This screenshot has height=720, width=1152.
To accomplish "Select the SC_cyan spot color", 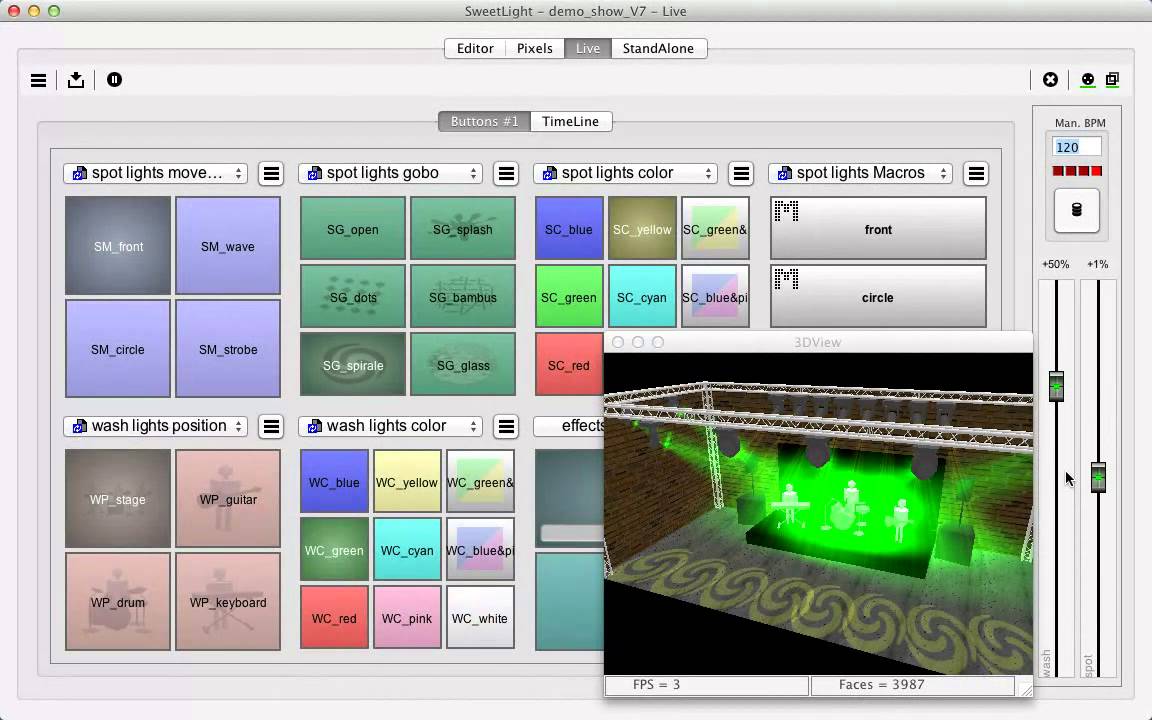I will tap(642, 296).
